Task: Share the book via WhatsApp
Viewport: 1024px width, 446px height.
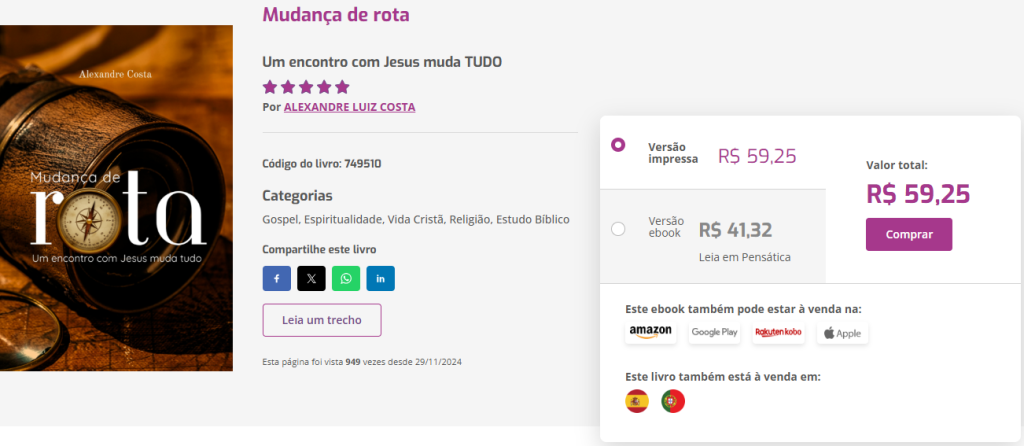Action: point(346,278)
